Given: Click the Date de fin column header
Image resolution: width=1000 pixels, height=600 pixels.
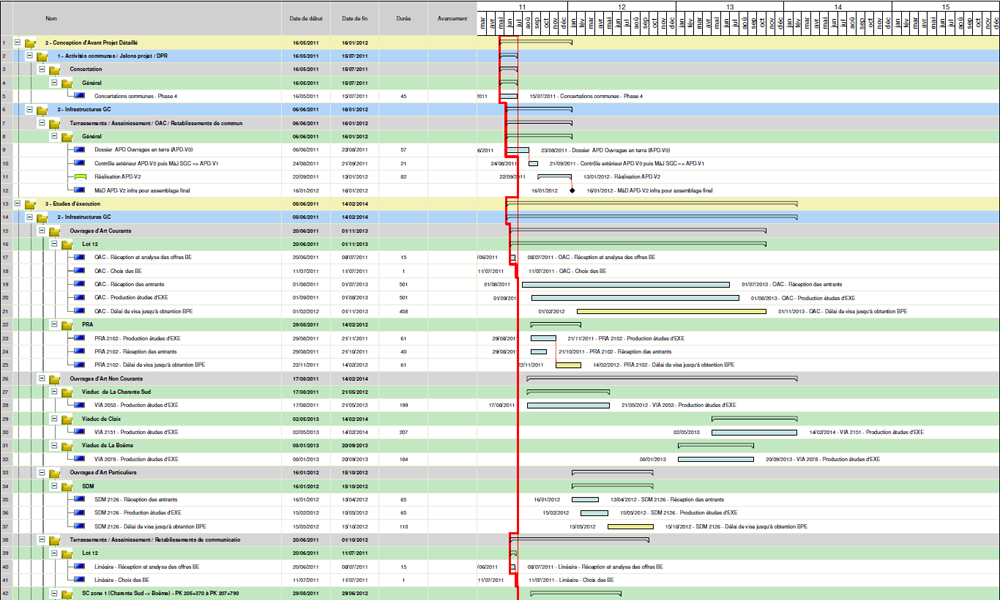Looking at the screenshot, I should [x=355, y=18].
